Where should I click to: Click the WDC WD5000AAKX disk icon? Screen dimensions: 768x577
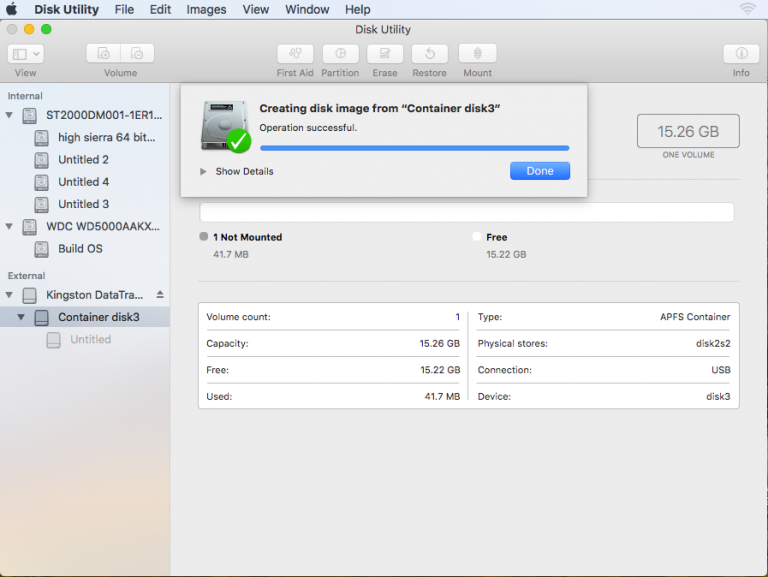point(29,227)
